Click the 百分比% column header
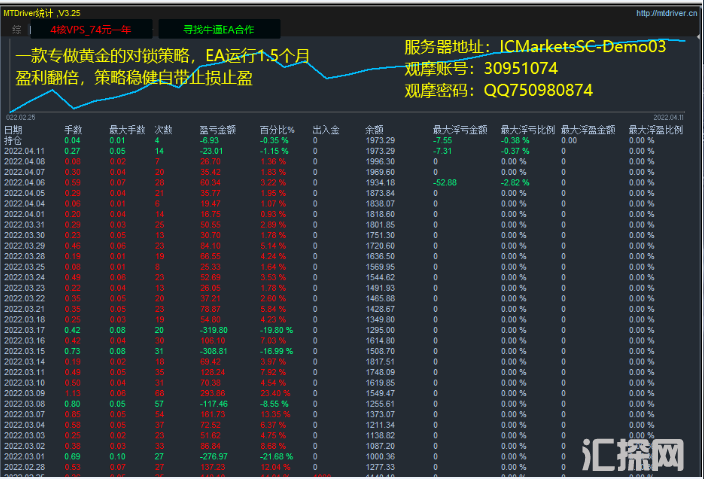The height and width of the screenshot is (479, 704). [277, 129]
